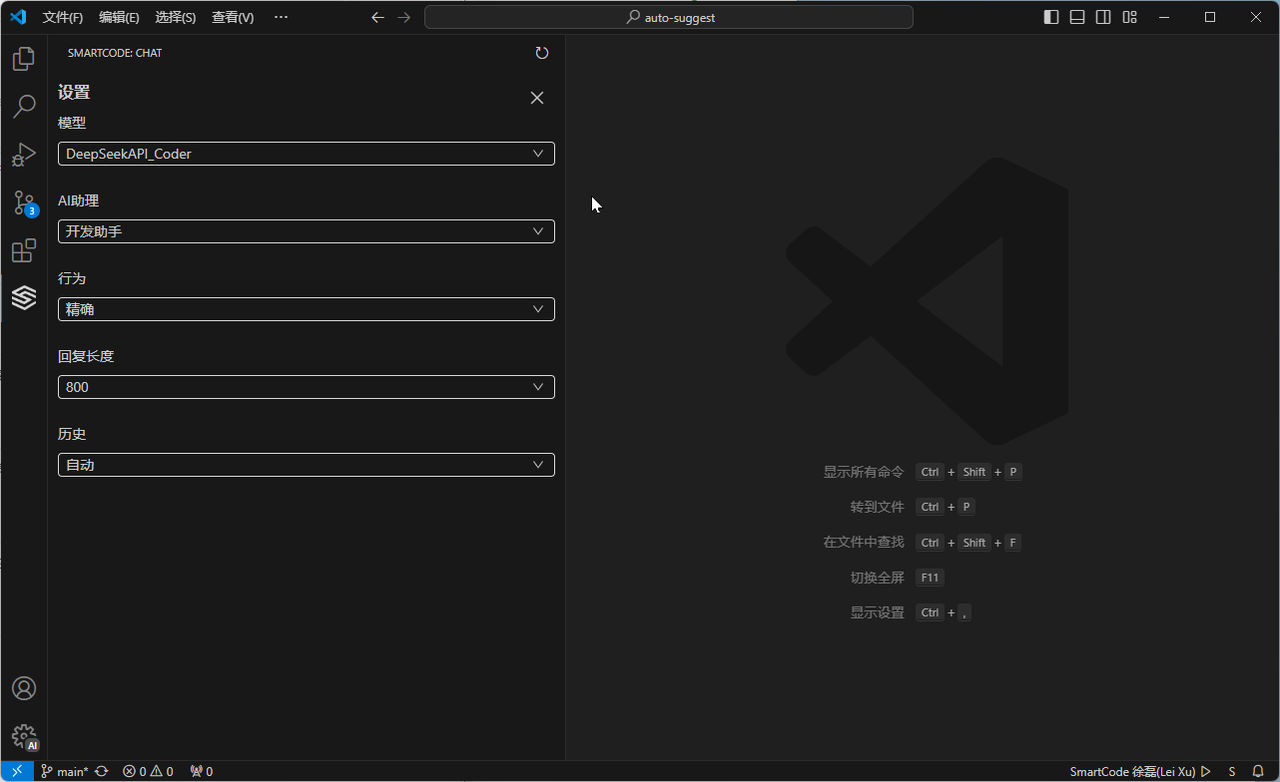Open the 选择(S) menu
This screenshot has height=782, width=1280.
pos(176,17)
